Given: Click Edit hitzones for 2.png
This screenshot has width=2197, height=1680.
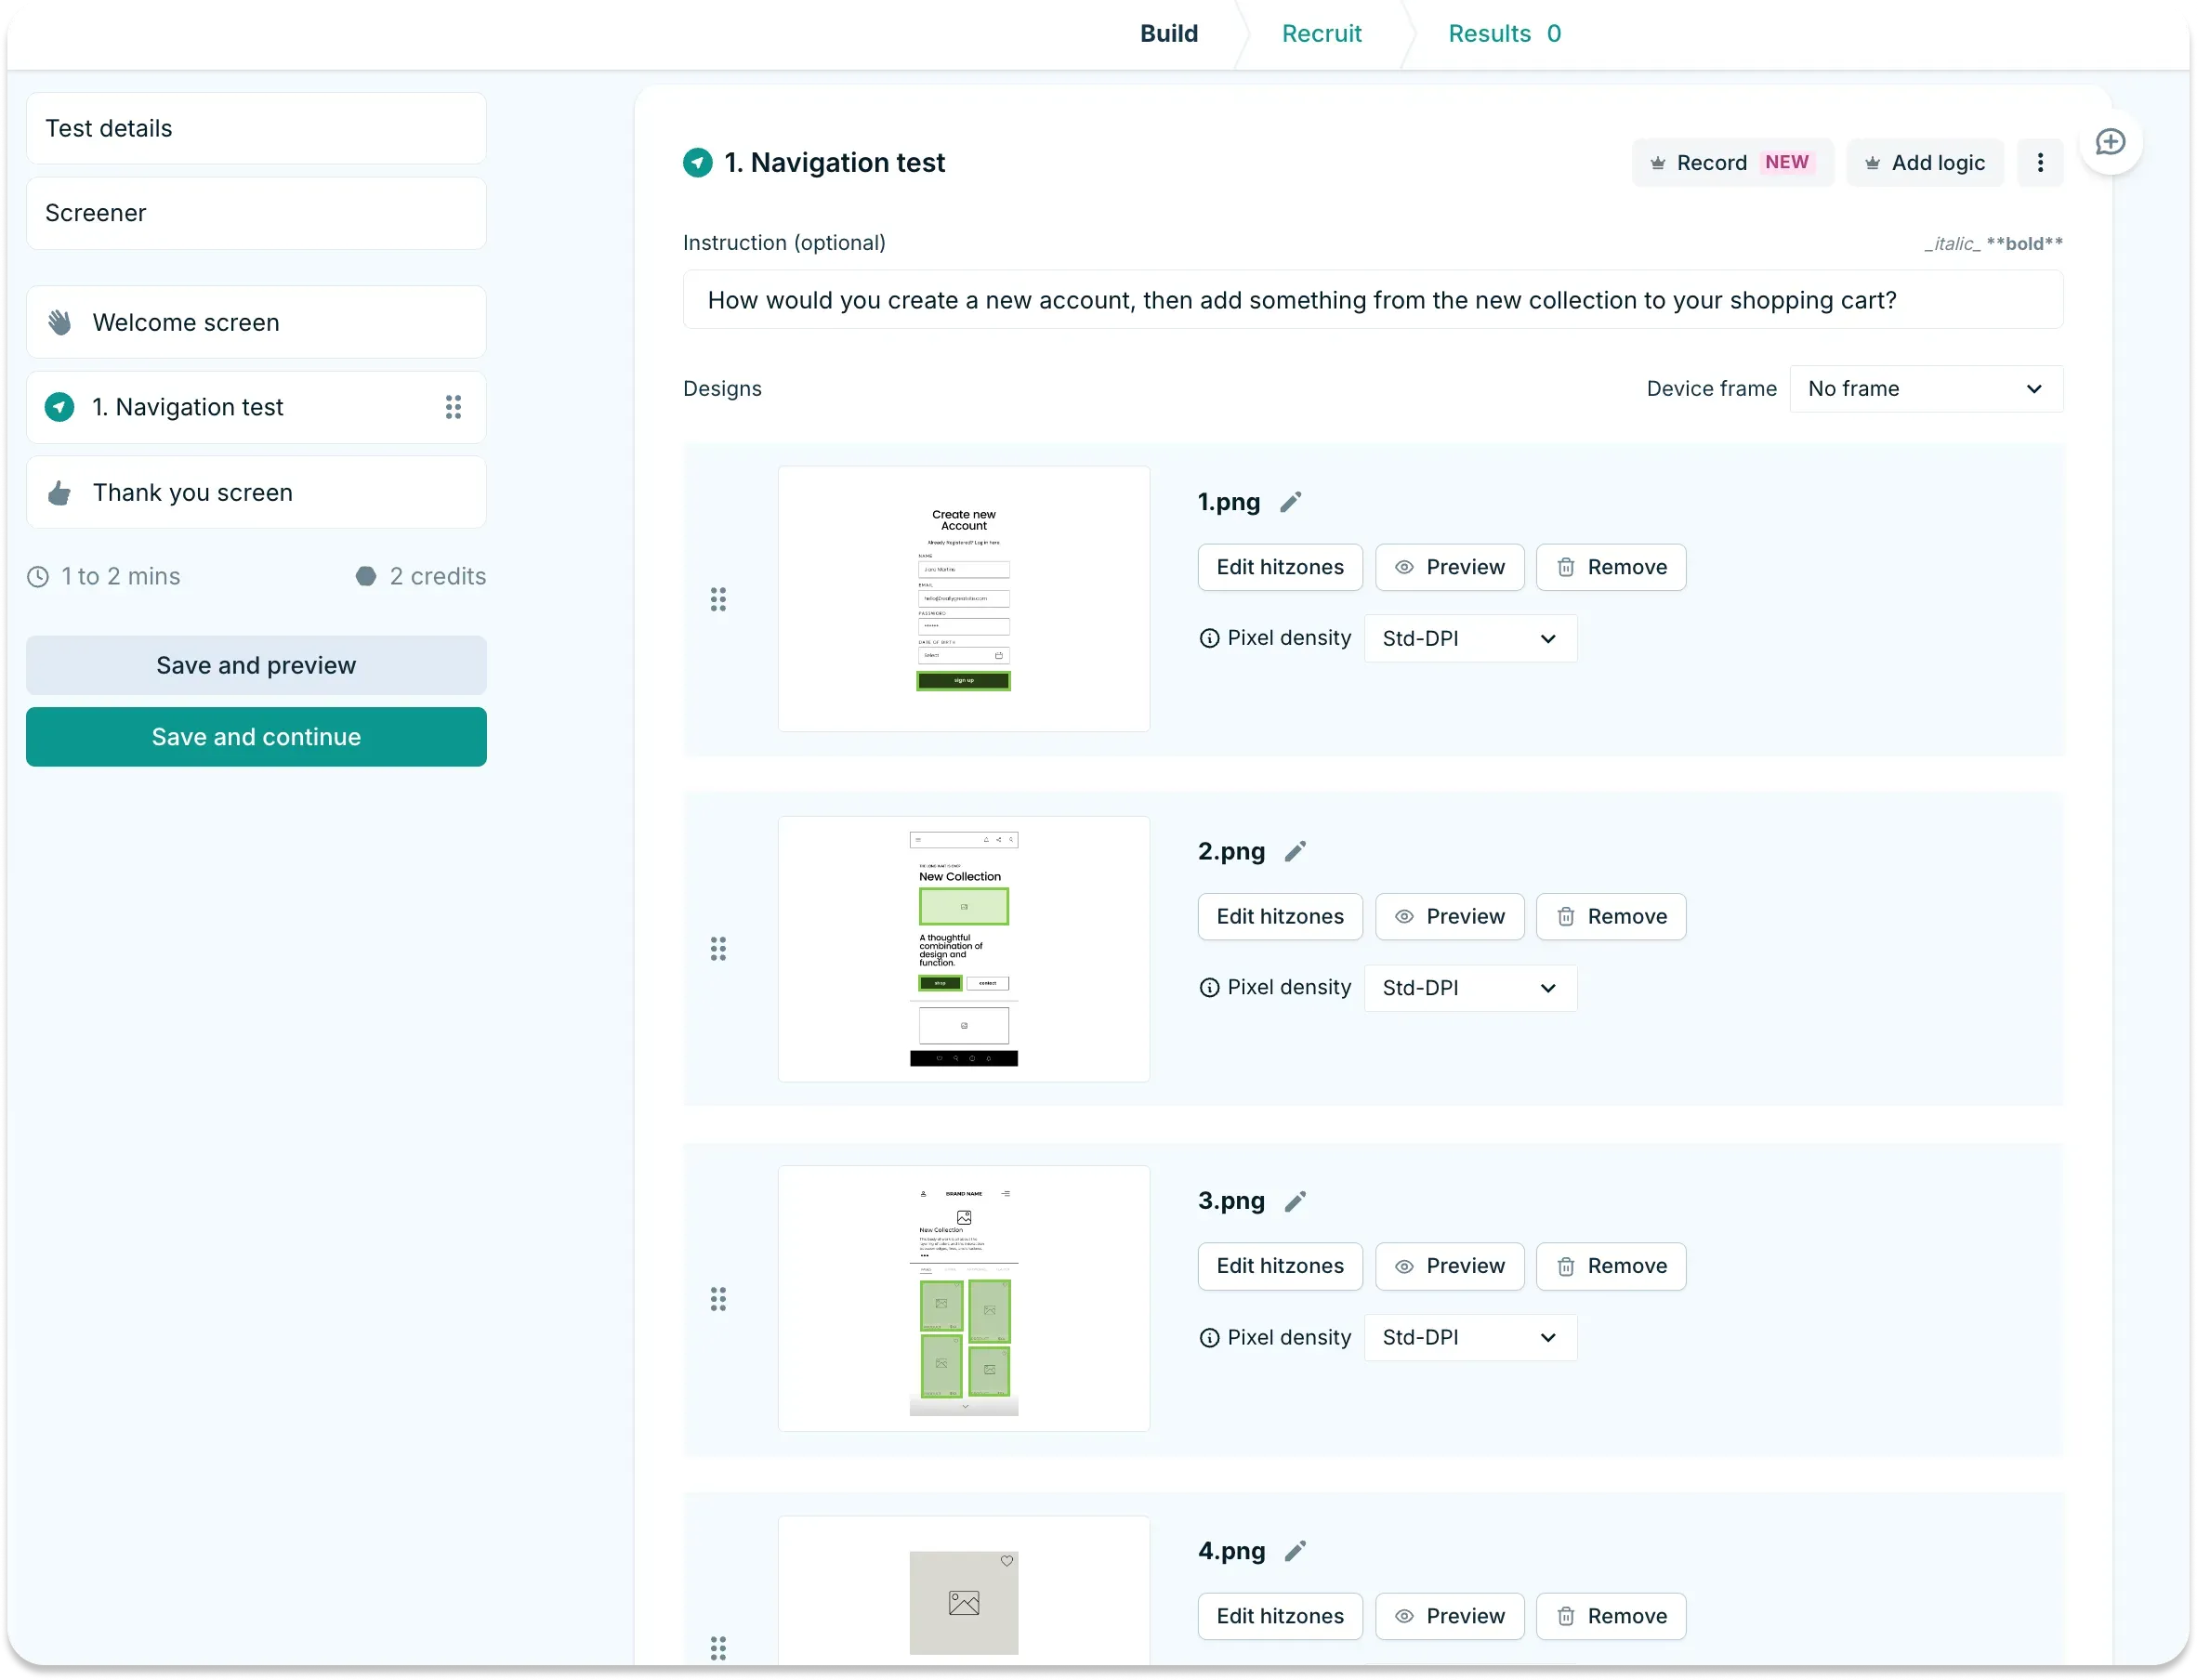Looking at the screenshot, I should (1280, 916).
